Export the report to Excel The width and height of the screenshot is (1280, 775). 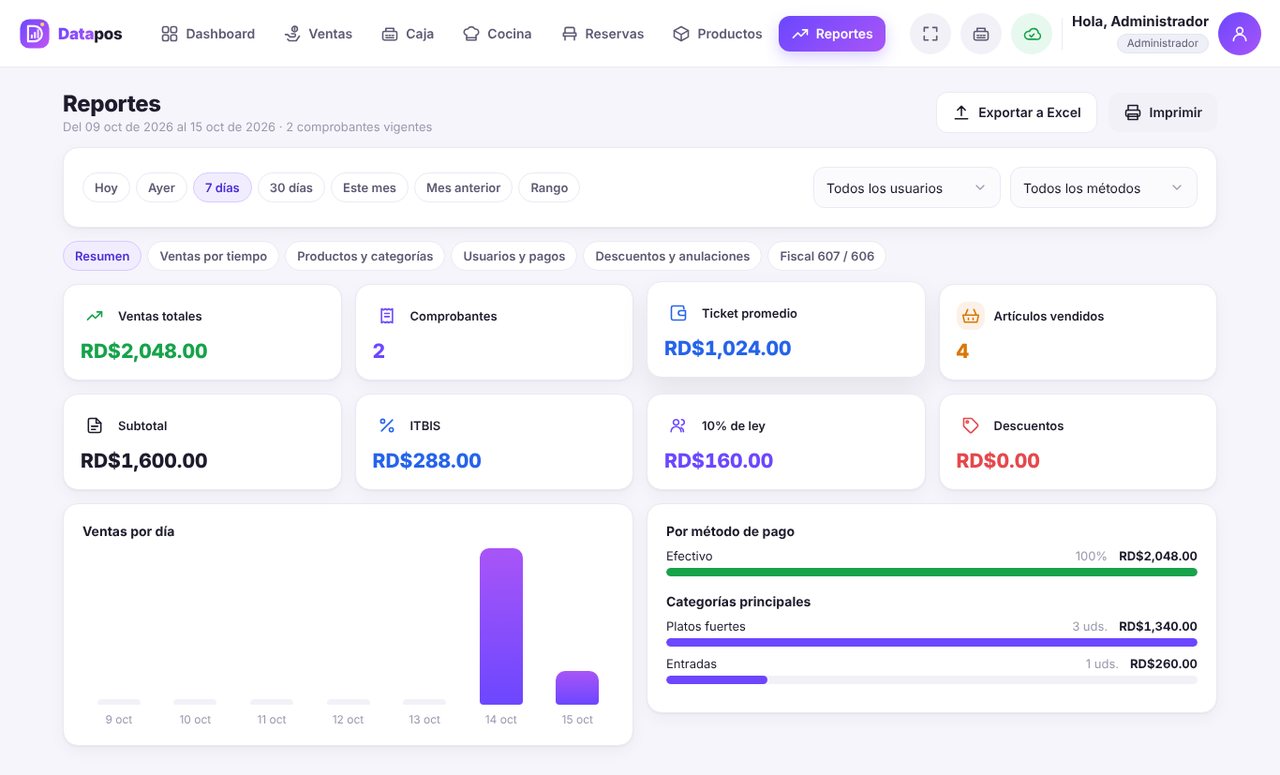point(1017,113)
